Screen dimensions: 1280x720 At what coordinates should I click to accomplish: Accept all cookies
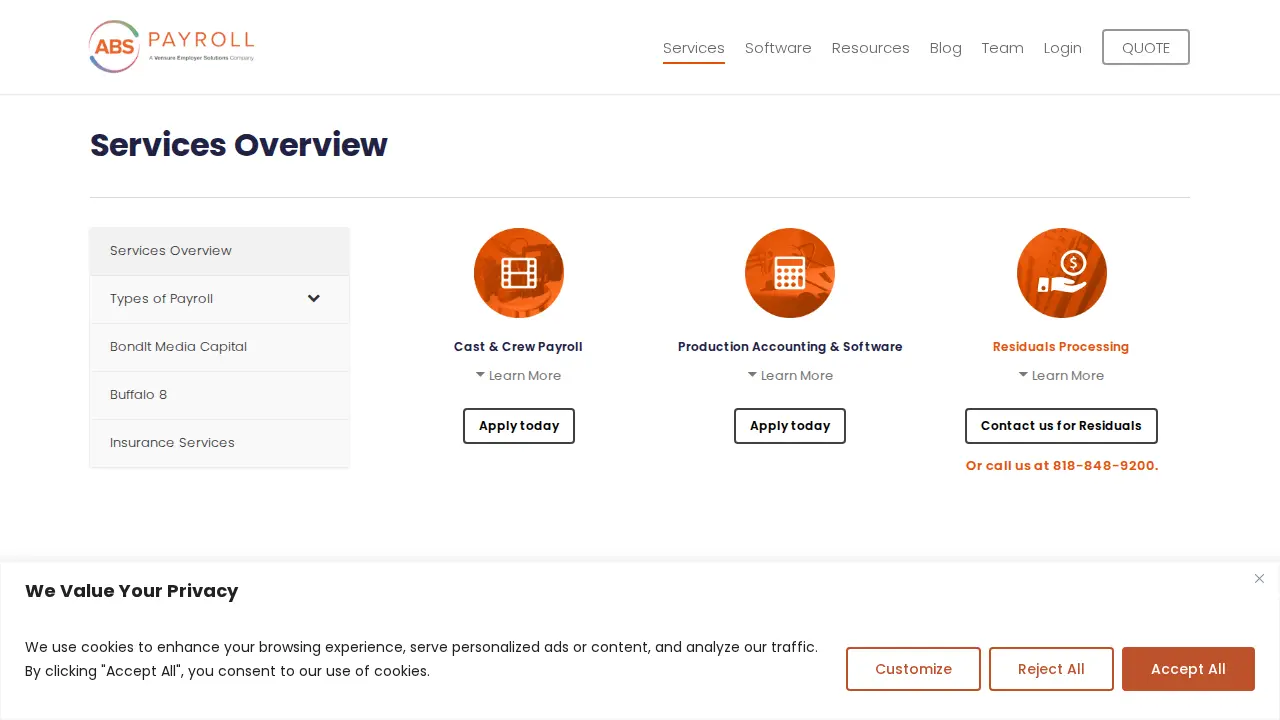(x=1188, y=669)
